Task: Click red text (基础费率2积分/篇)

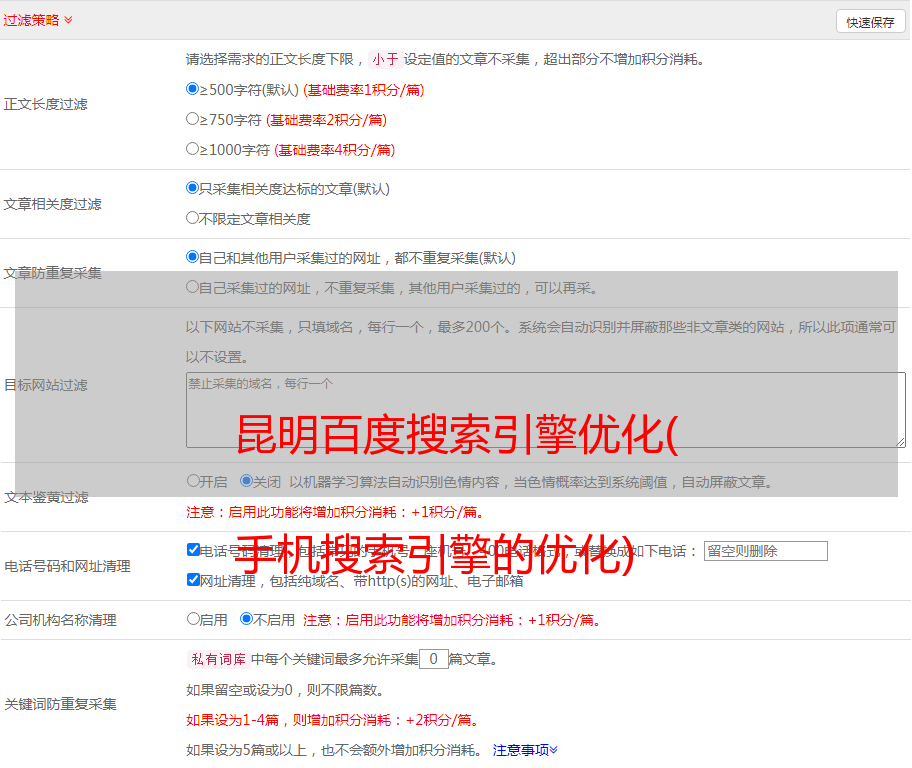Action: tap(326, 120)
